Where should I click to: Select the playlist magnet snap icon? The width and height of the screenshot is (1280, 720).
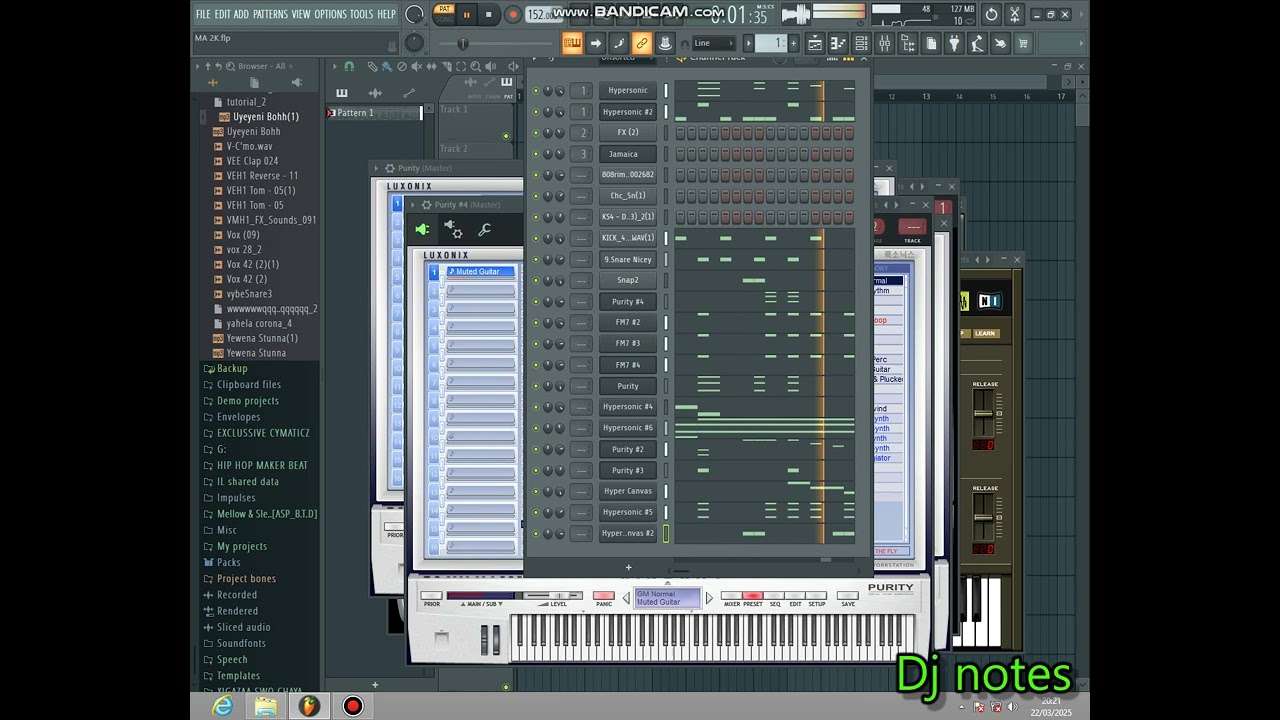tap(349, 66)
